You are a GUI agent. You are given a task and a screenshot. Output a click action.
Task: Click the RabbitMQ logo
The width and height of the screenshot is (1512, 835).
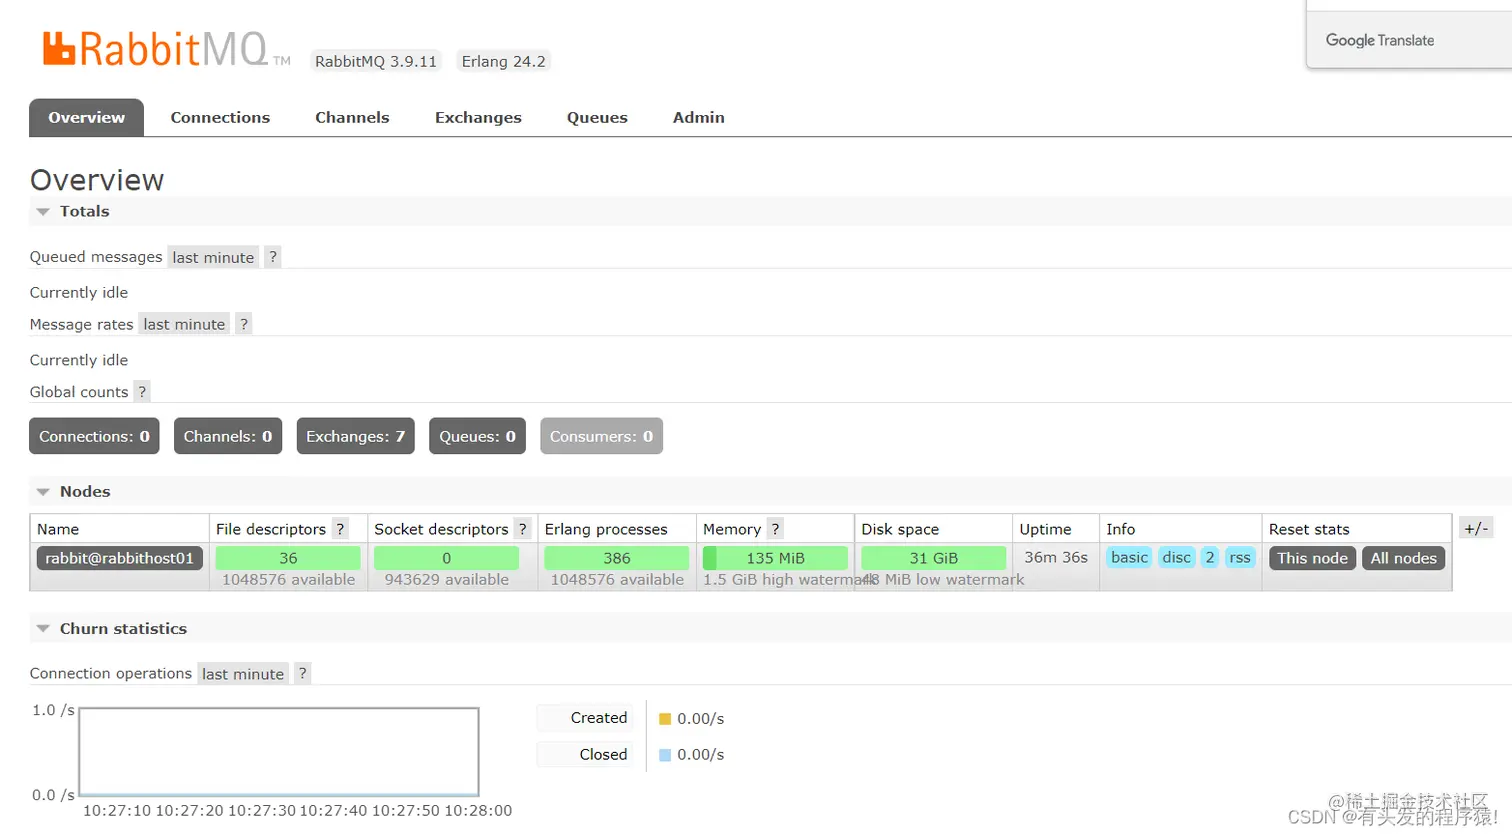tap(166, 48)
